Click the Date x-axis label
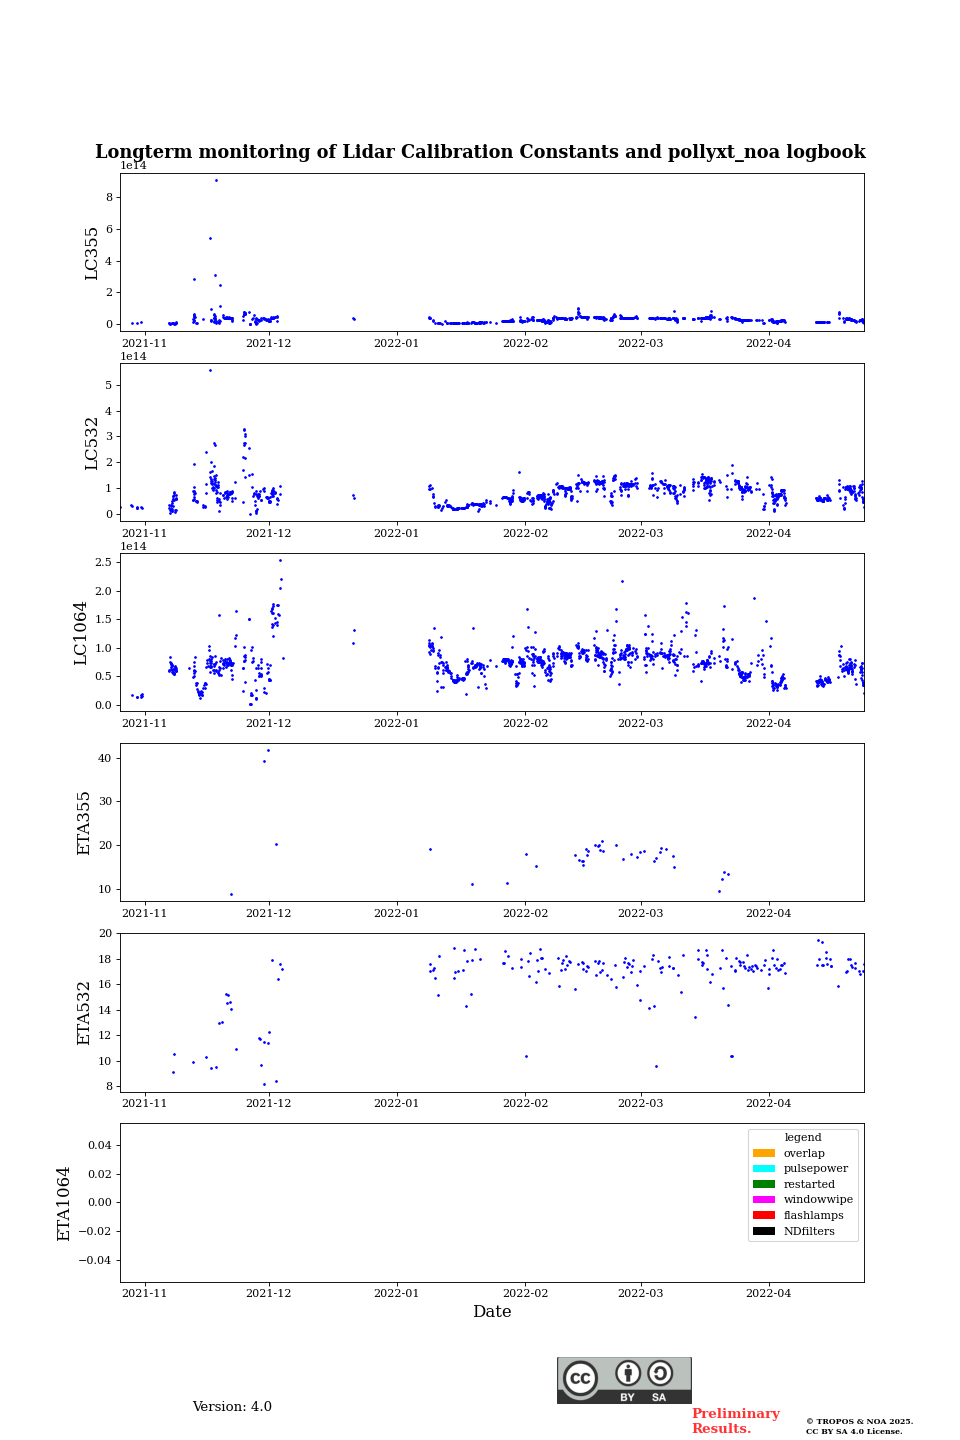The width and height of the screenshot is (960, 1440). pos(492,1312)
